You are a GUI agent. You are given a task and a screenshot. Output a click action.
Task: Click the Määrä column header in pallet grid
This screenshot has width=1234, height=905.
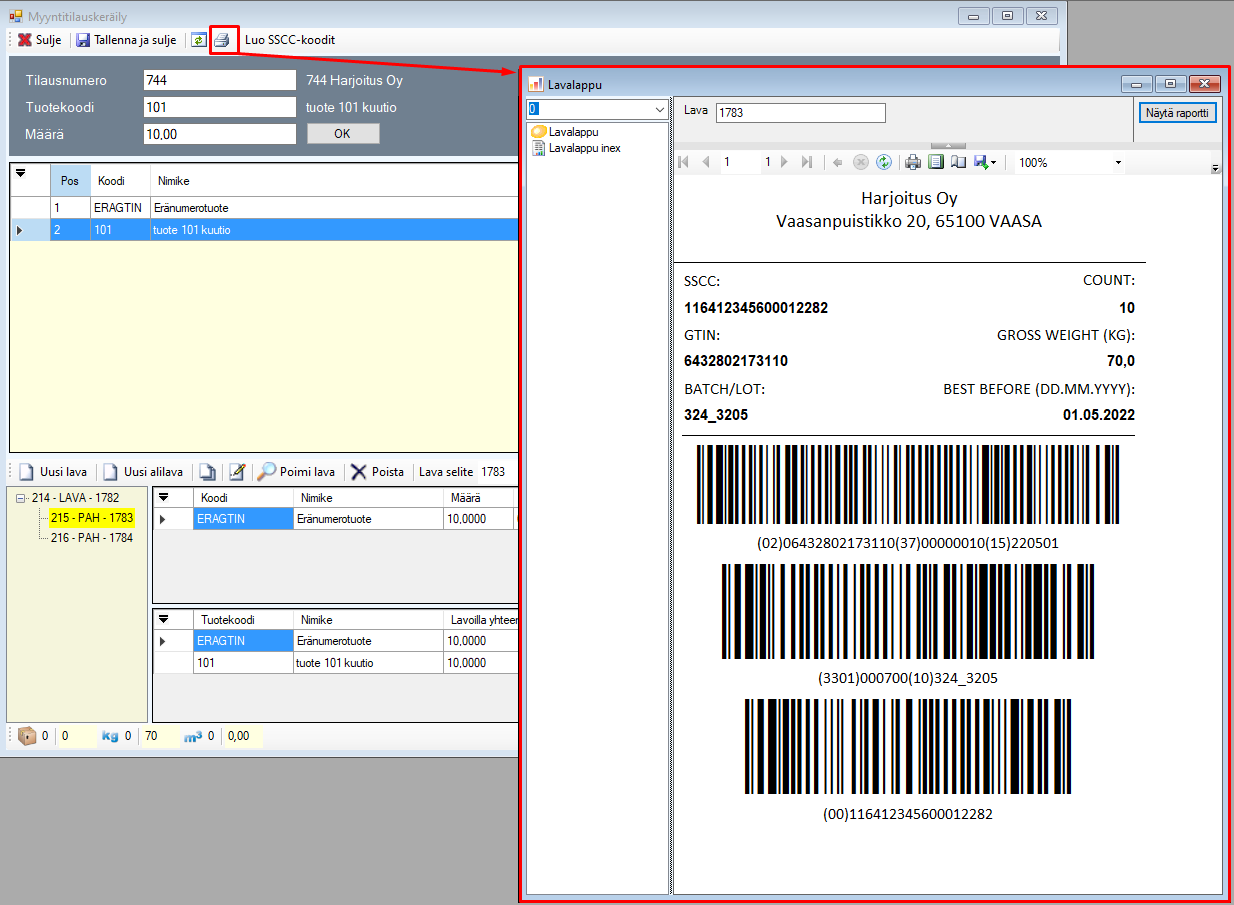(x=477, y=498)
